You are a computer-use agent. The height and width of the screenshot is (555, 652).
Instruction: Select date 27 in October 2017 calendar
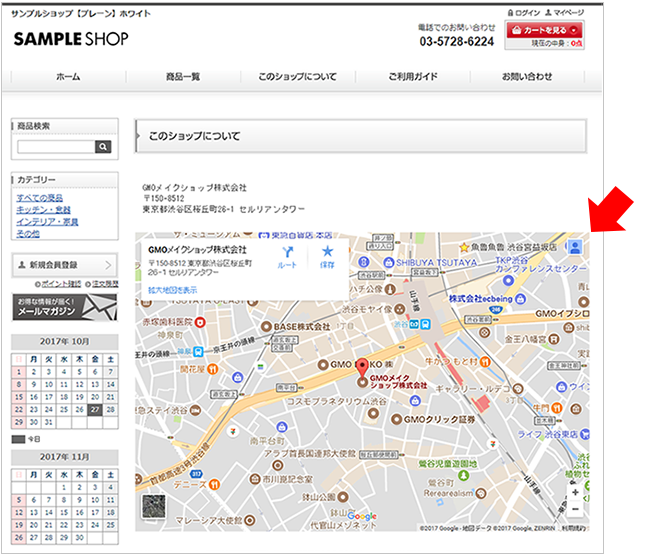(x=95, y=409)
